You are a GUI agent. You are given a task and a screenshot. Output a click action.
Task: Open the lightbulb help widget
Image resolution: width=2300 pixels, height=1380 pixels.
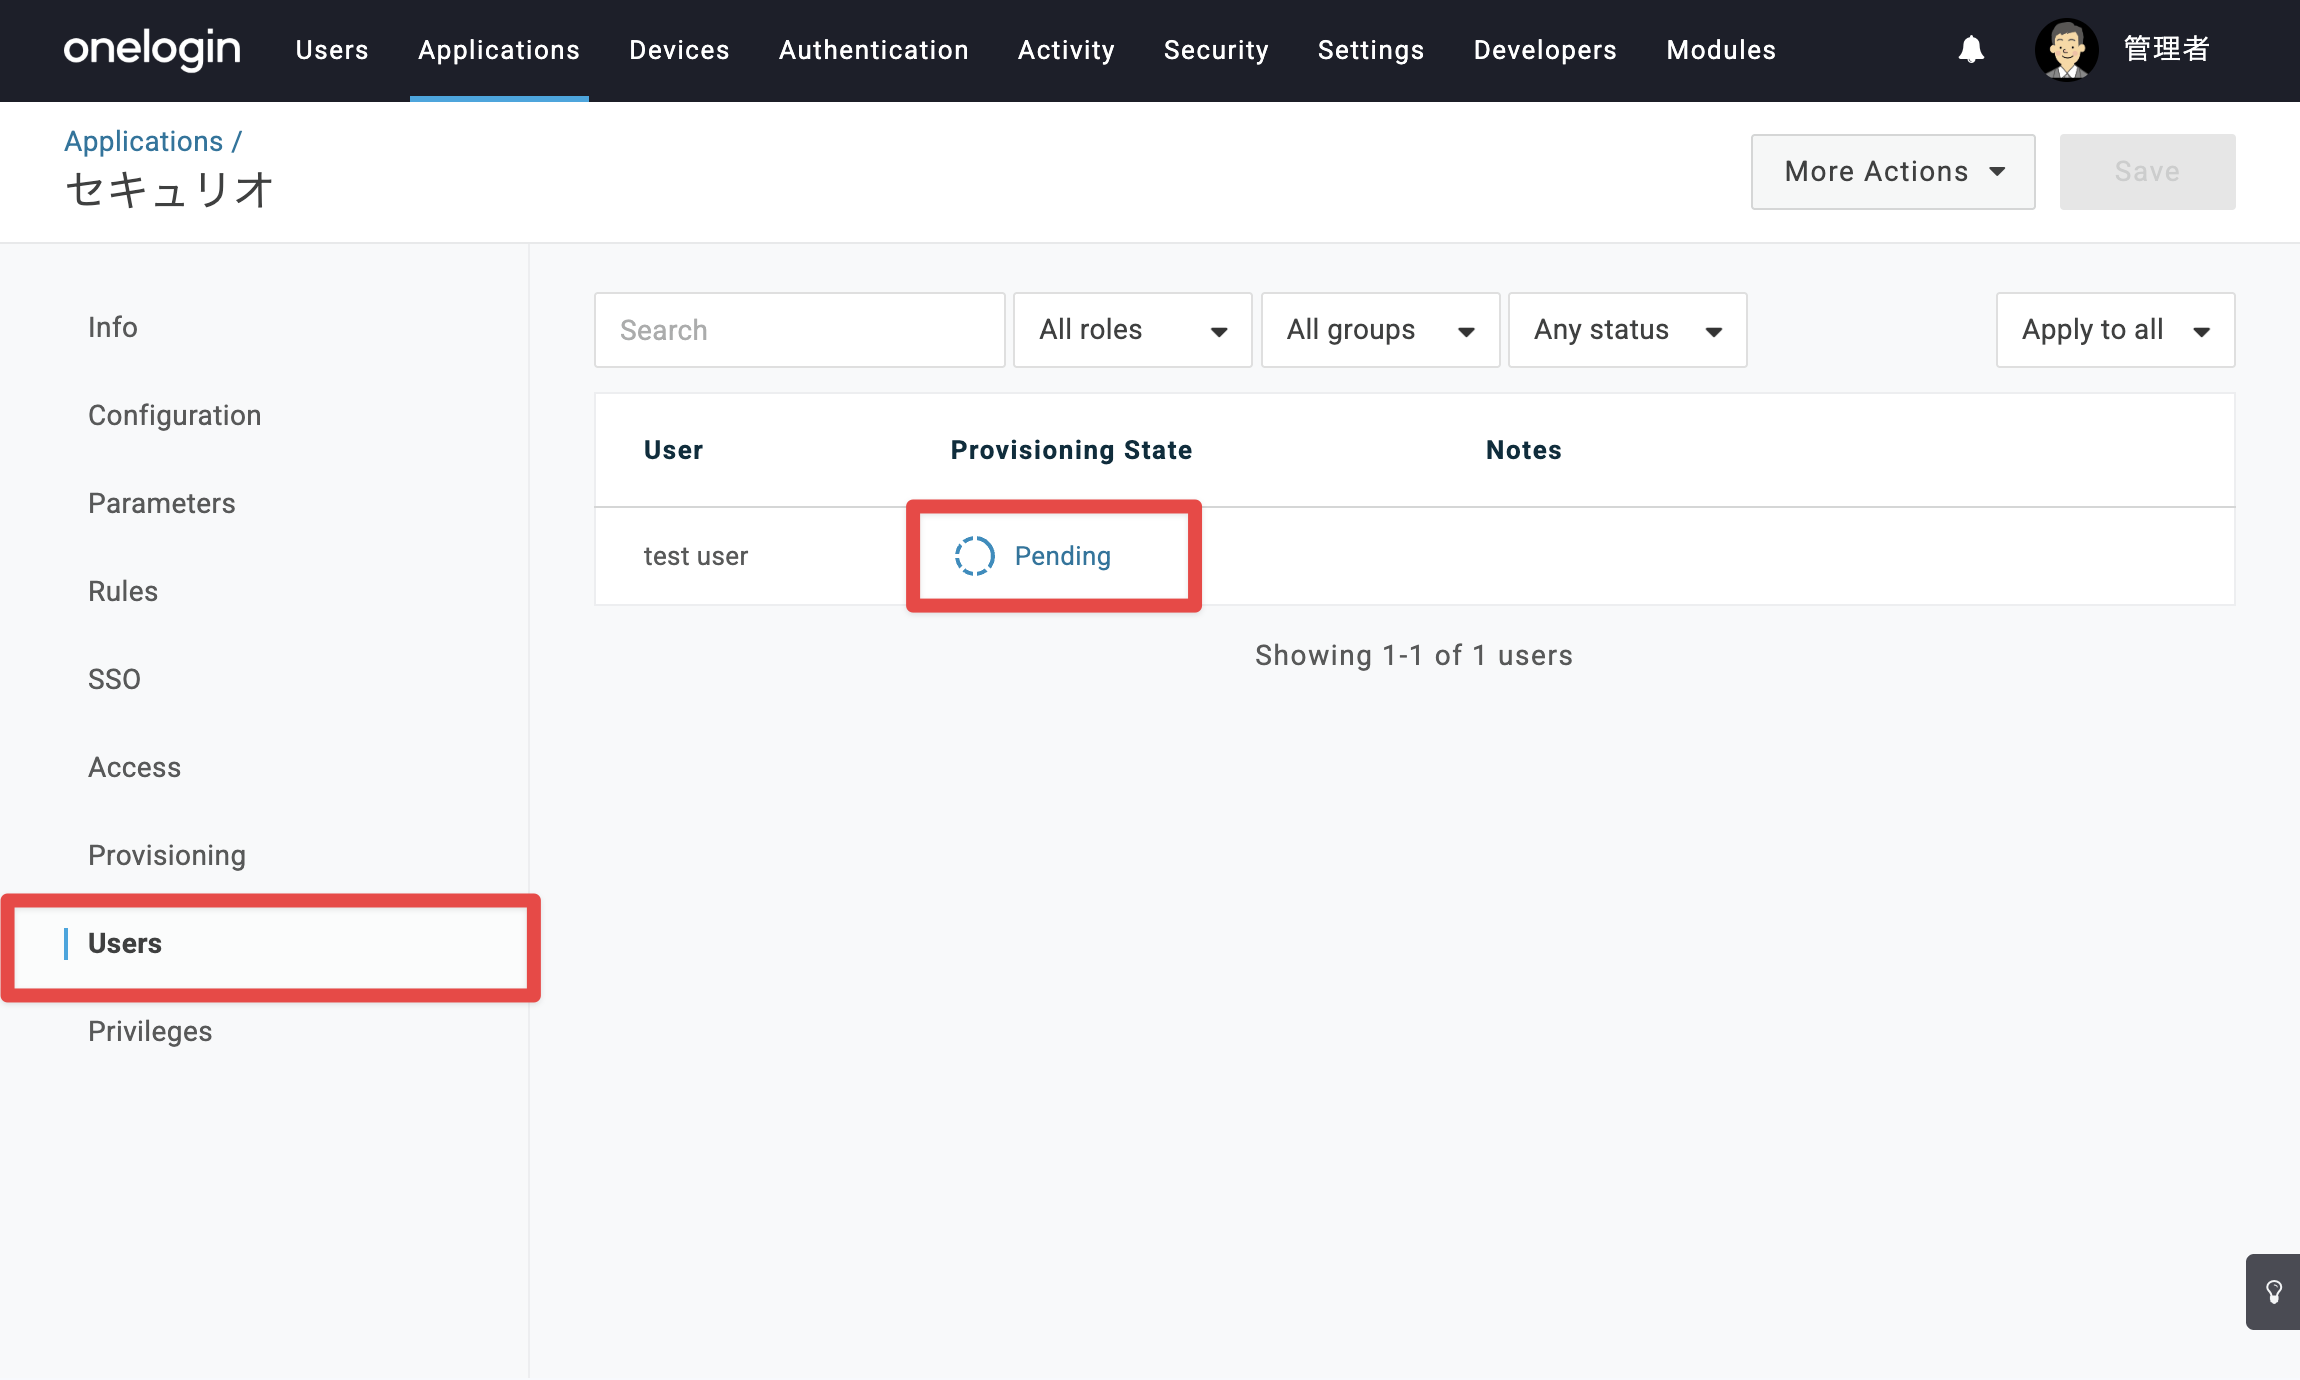click(x=2273, y=1291)
